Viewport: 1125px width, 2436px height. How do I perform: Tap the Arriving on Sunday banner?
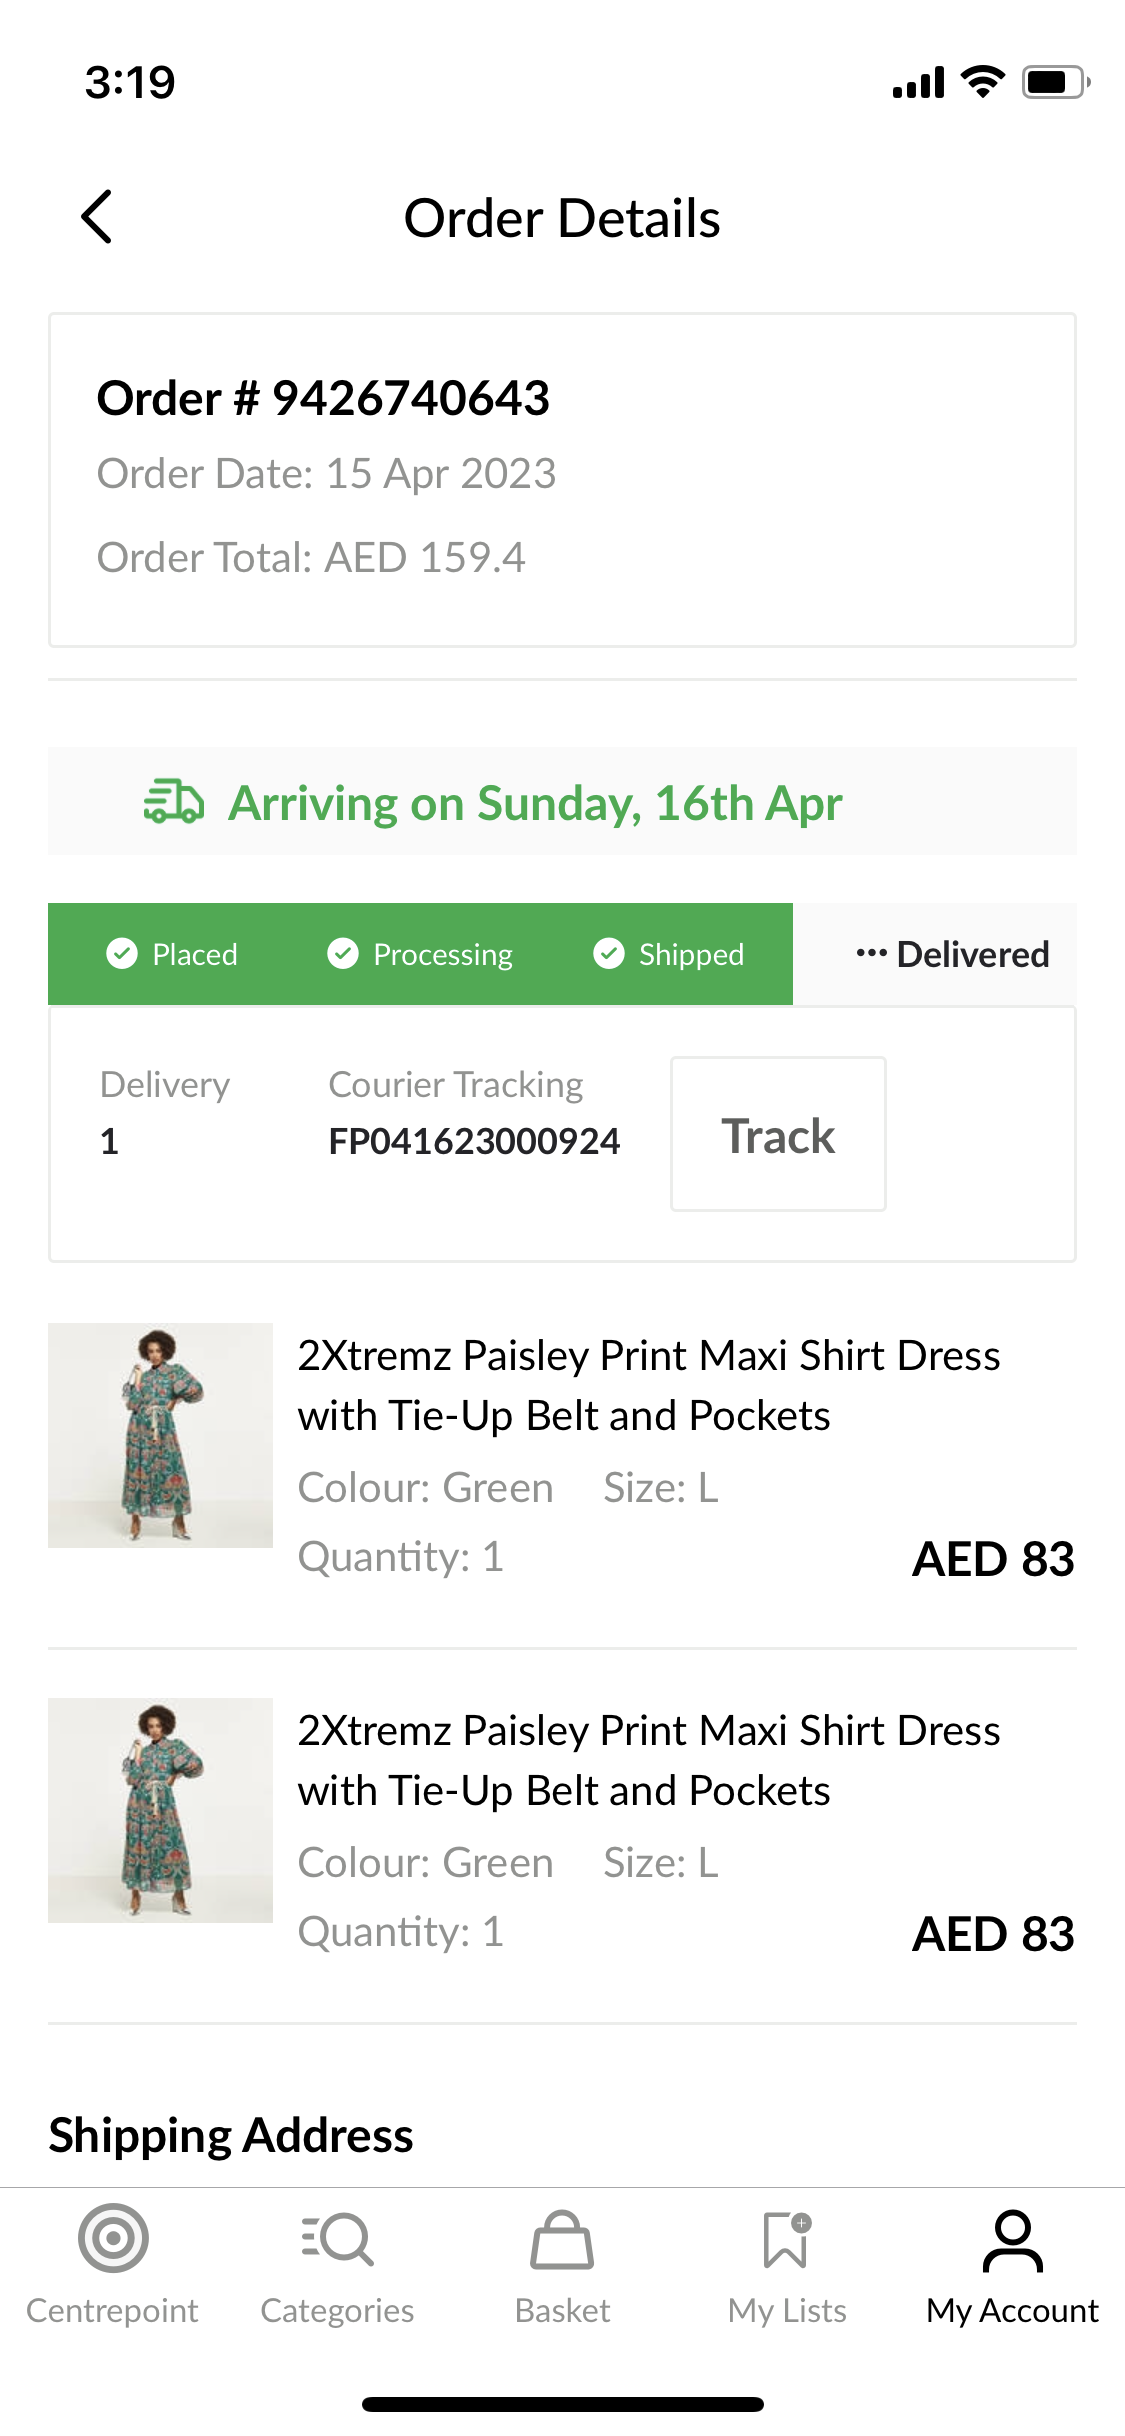535,803
